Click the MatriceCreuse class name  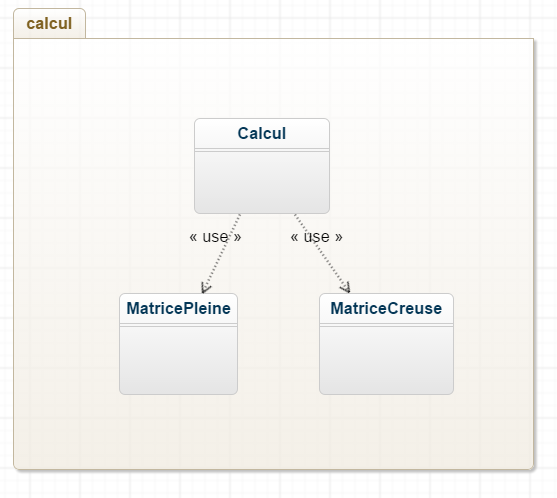coord(386,308)
